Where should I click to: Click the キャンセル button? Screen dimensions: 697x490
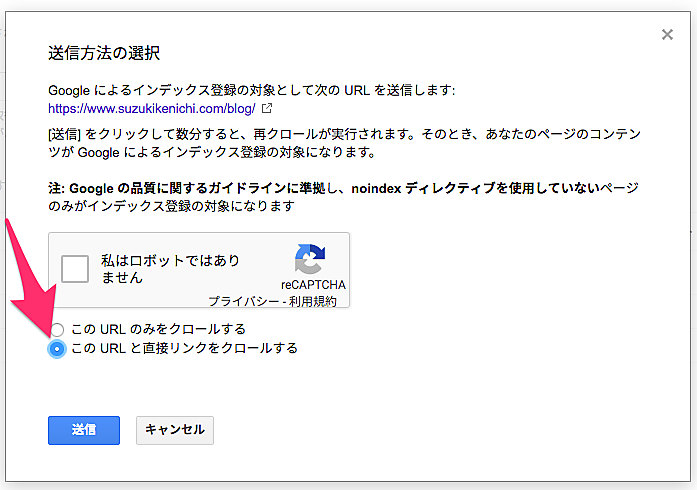174,430
